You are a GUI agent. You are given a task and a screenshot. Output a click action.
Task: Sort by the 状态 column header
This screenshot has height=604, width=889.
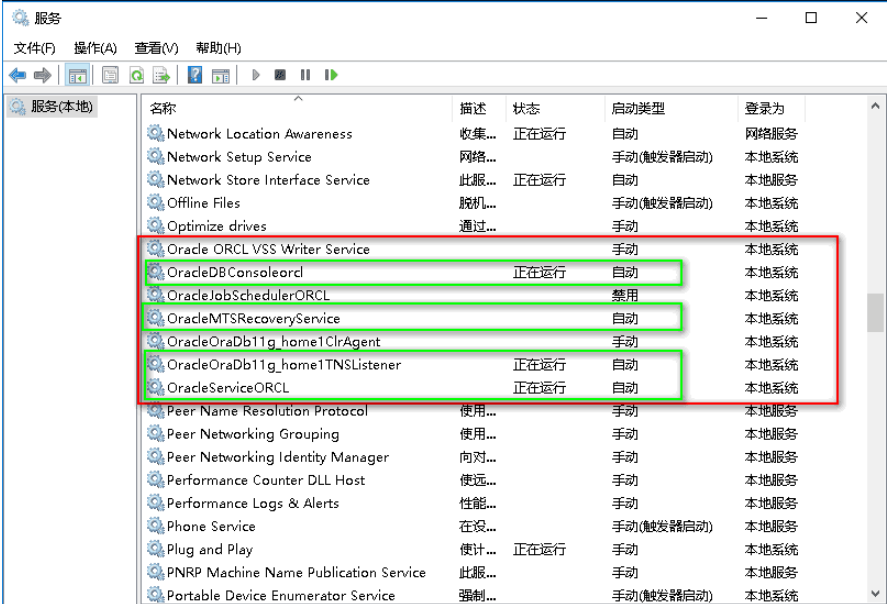pos(555,108)
